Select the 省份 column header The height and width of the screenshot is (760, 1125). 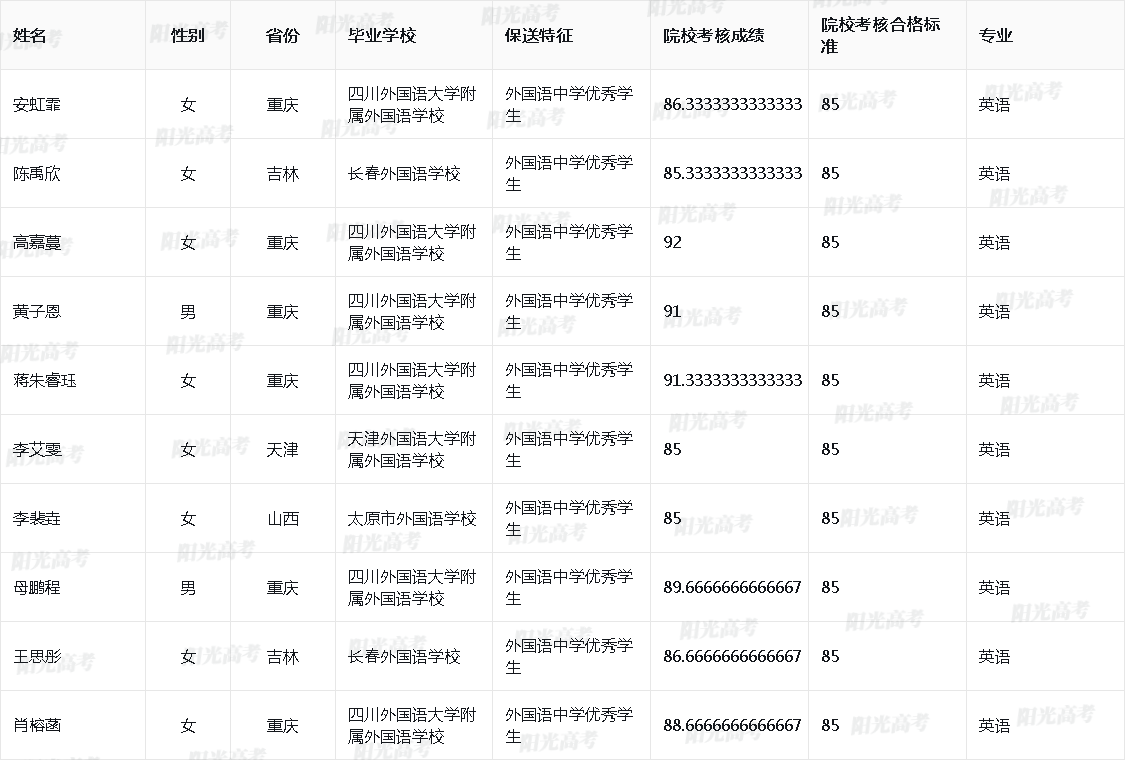point(282,35)
